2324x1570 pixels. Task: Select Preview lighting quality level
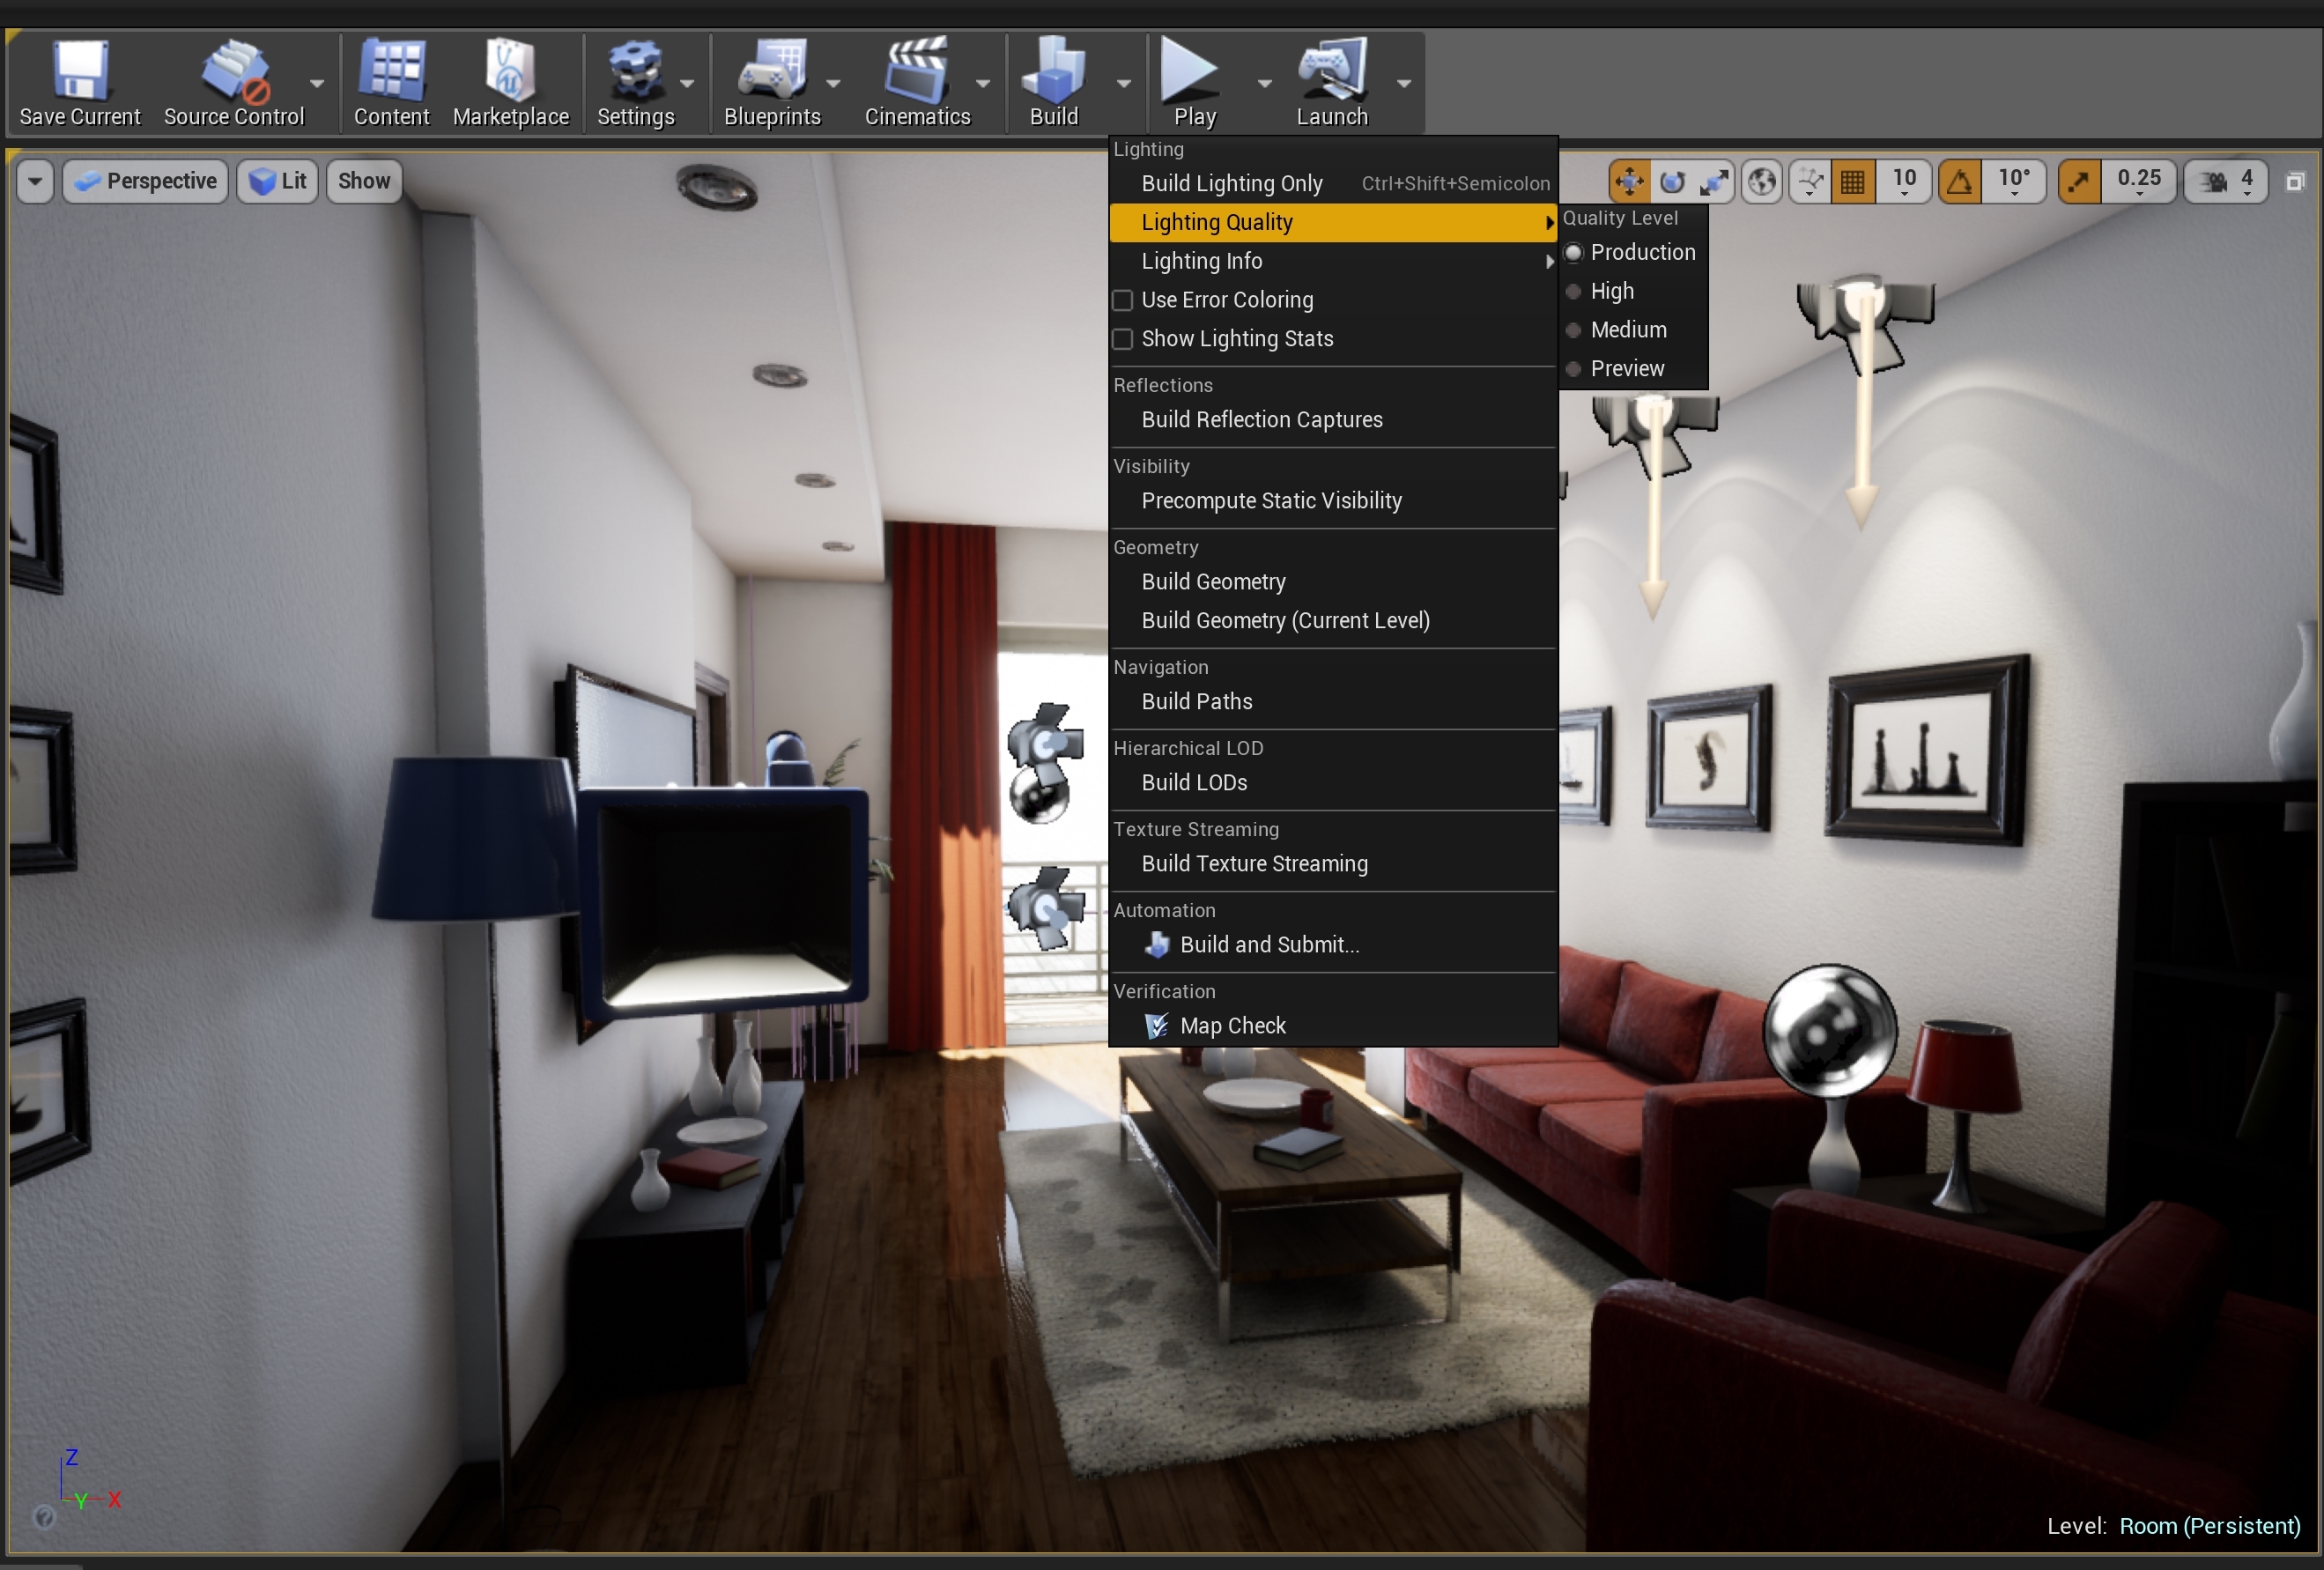coord(1626,368)
